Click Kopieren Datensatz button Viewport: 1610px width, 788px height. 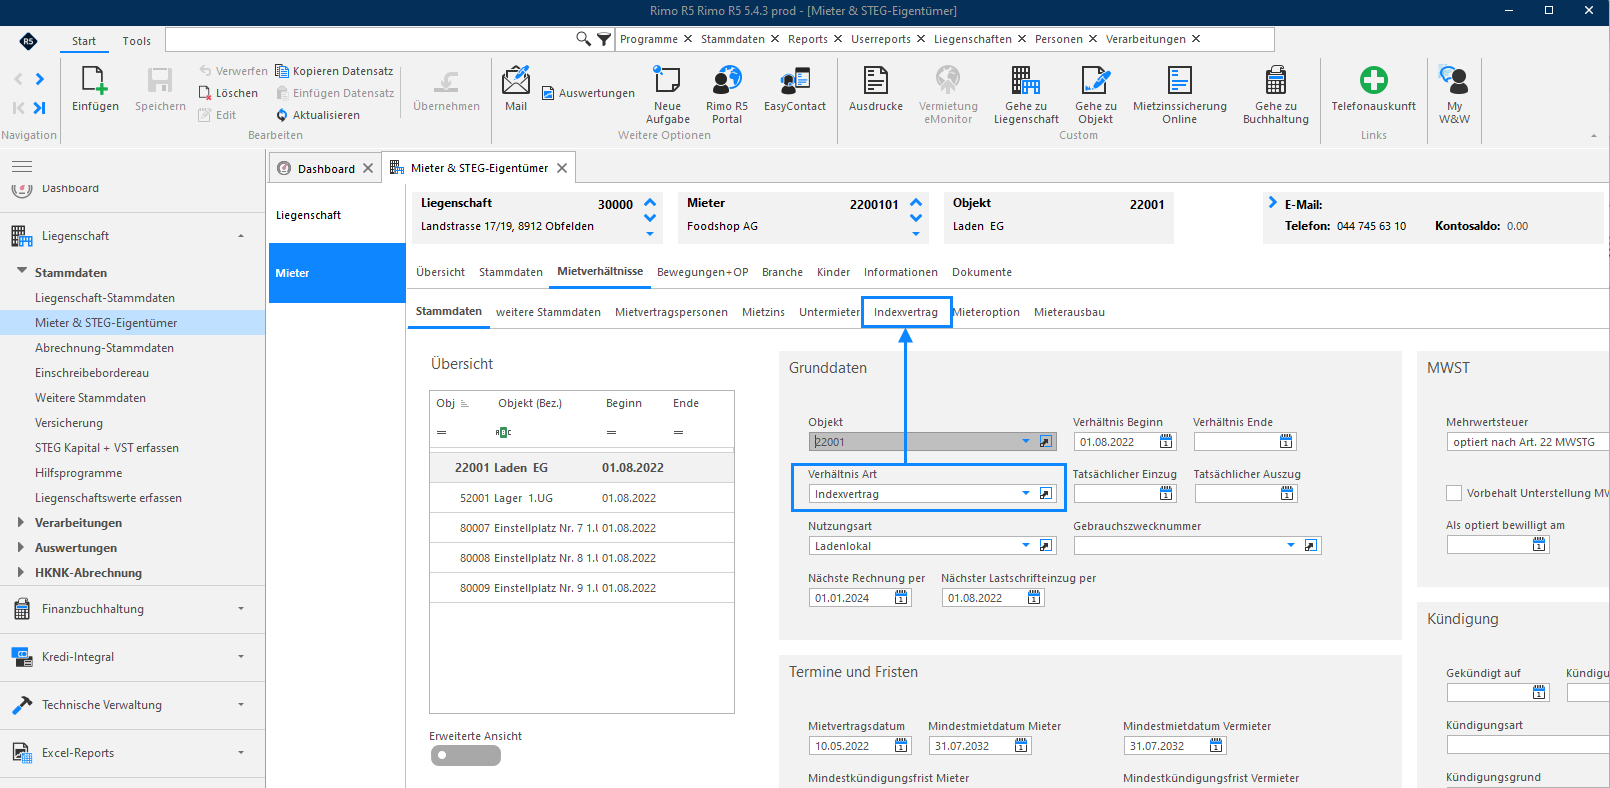[334, 71]
